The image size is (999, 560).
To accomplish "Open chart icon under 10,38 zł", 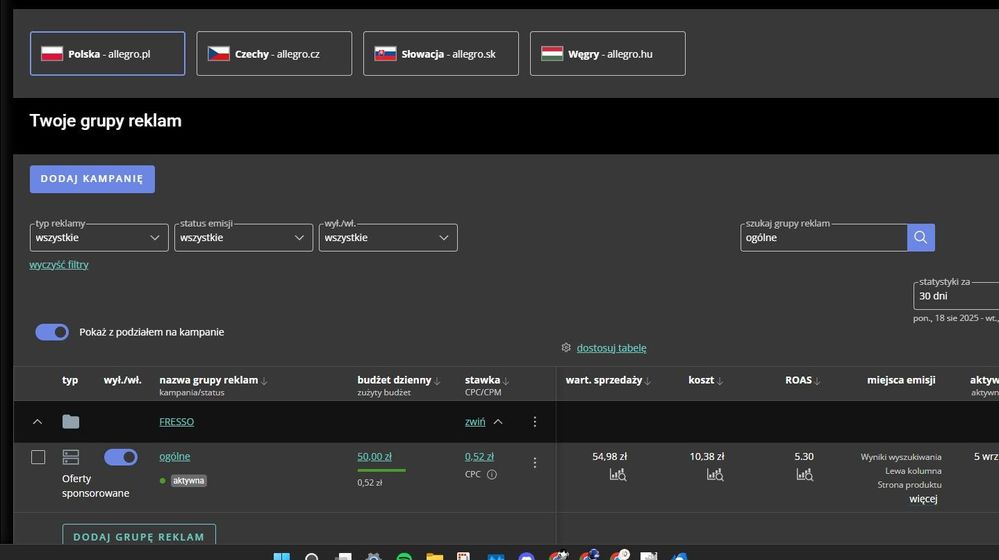I will [x=715, y=475].
